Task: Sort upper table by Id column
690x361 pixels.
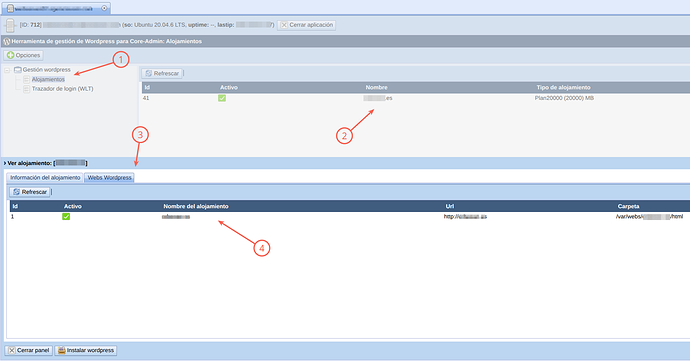Action: click(x=147, y=87)
